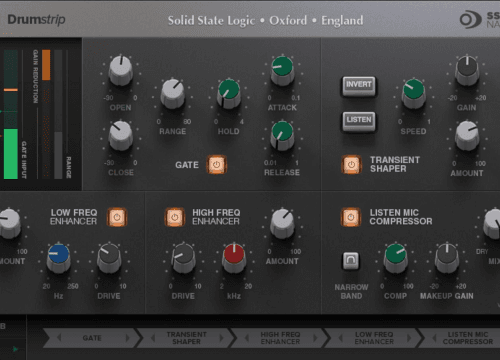Click the red kHz frequency knob
The height and width of the screenshot is (360, 500).
[234, 258]
